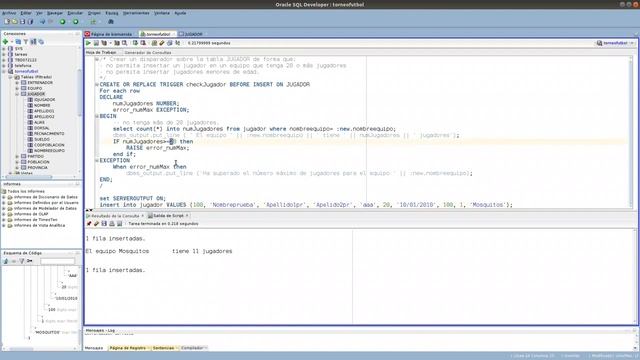This screenshot has width=640, height=360.
Task: Select the Salida de Script tab
Action: pos(168,216)
